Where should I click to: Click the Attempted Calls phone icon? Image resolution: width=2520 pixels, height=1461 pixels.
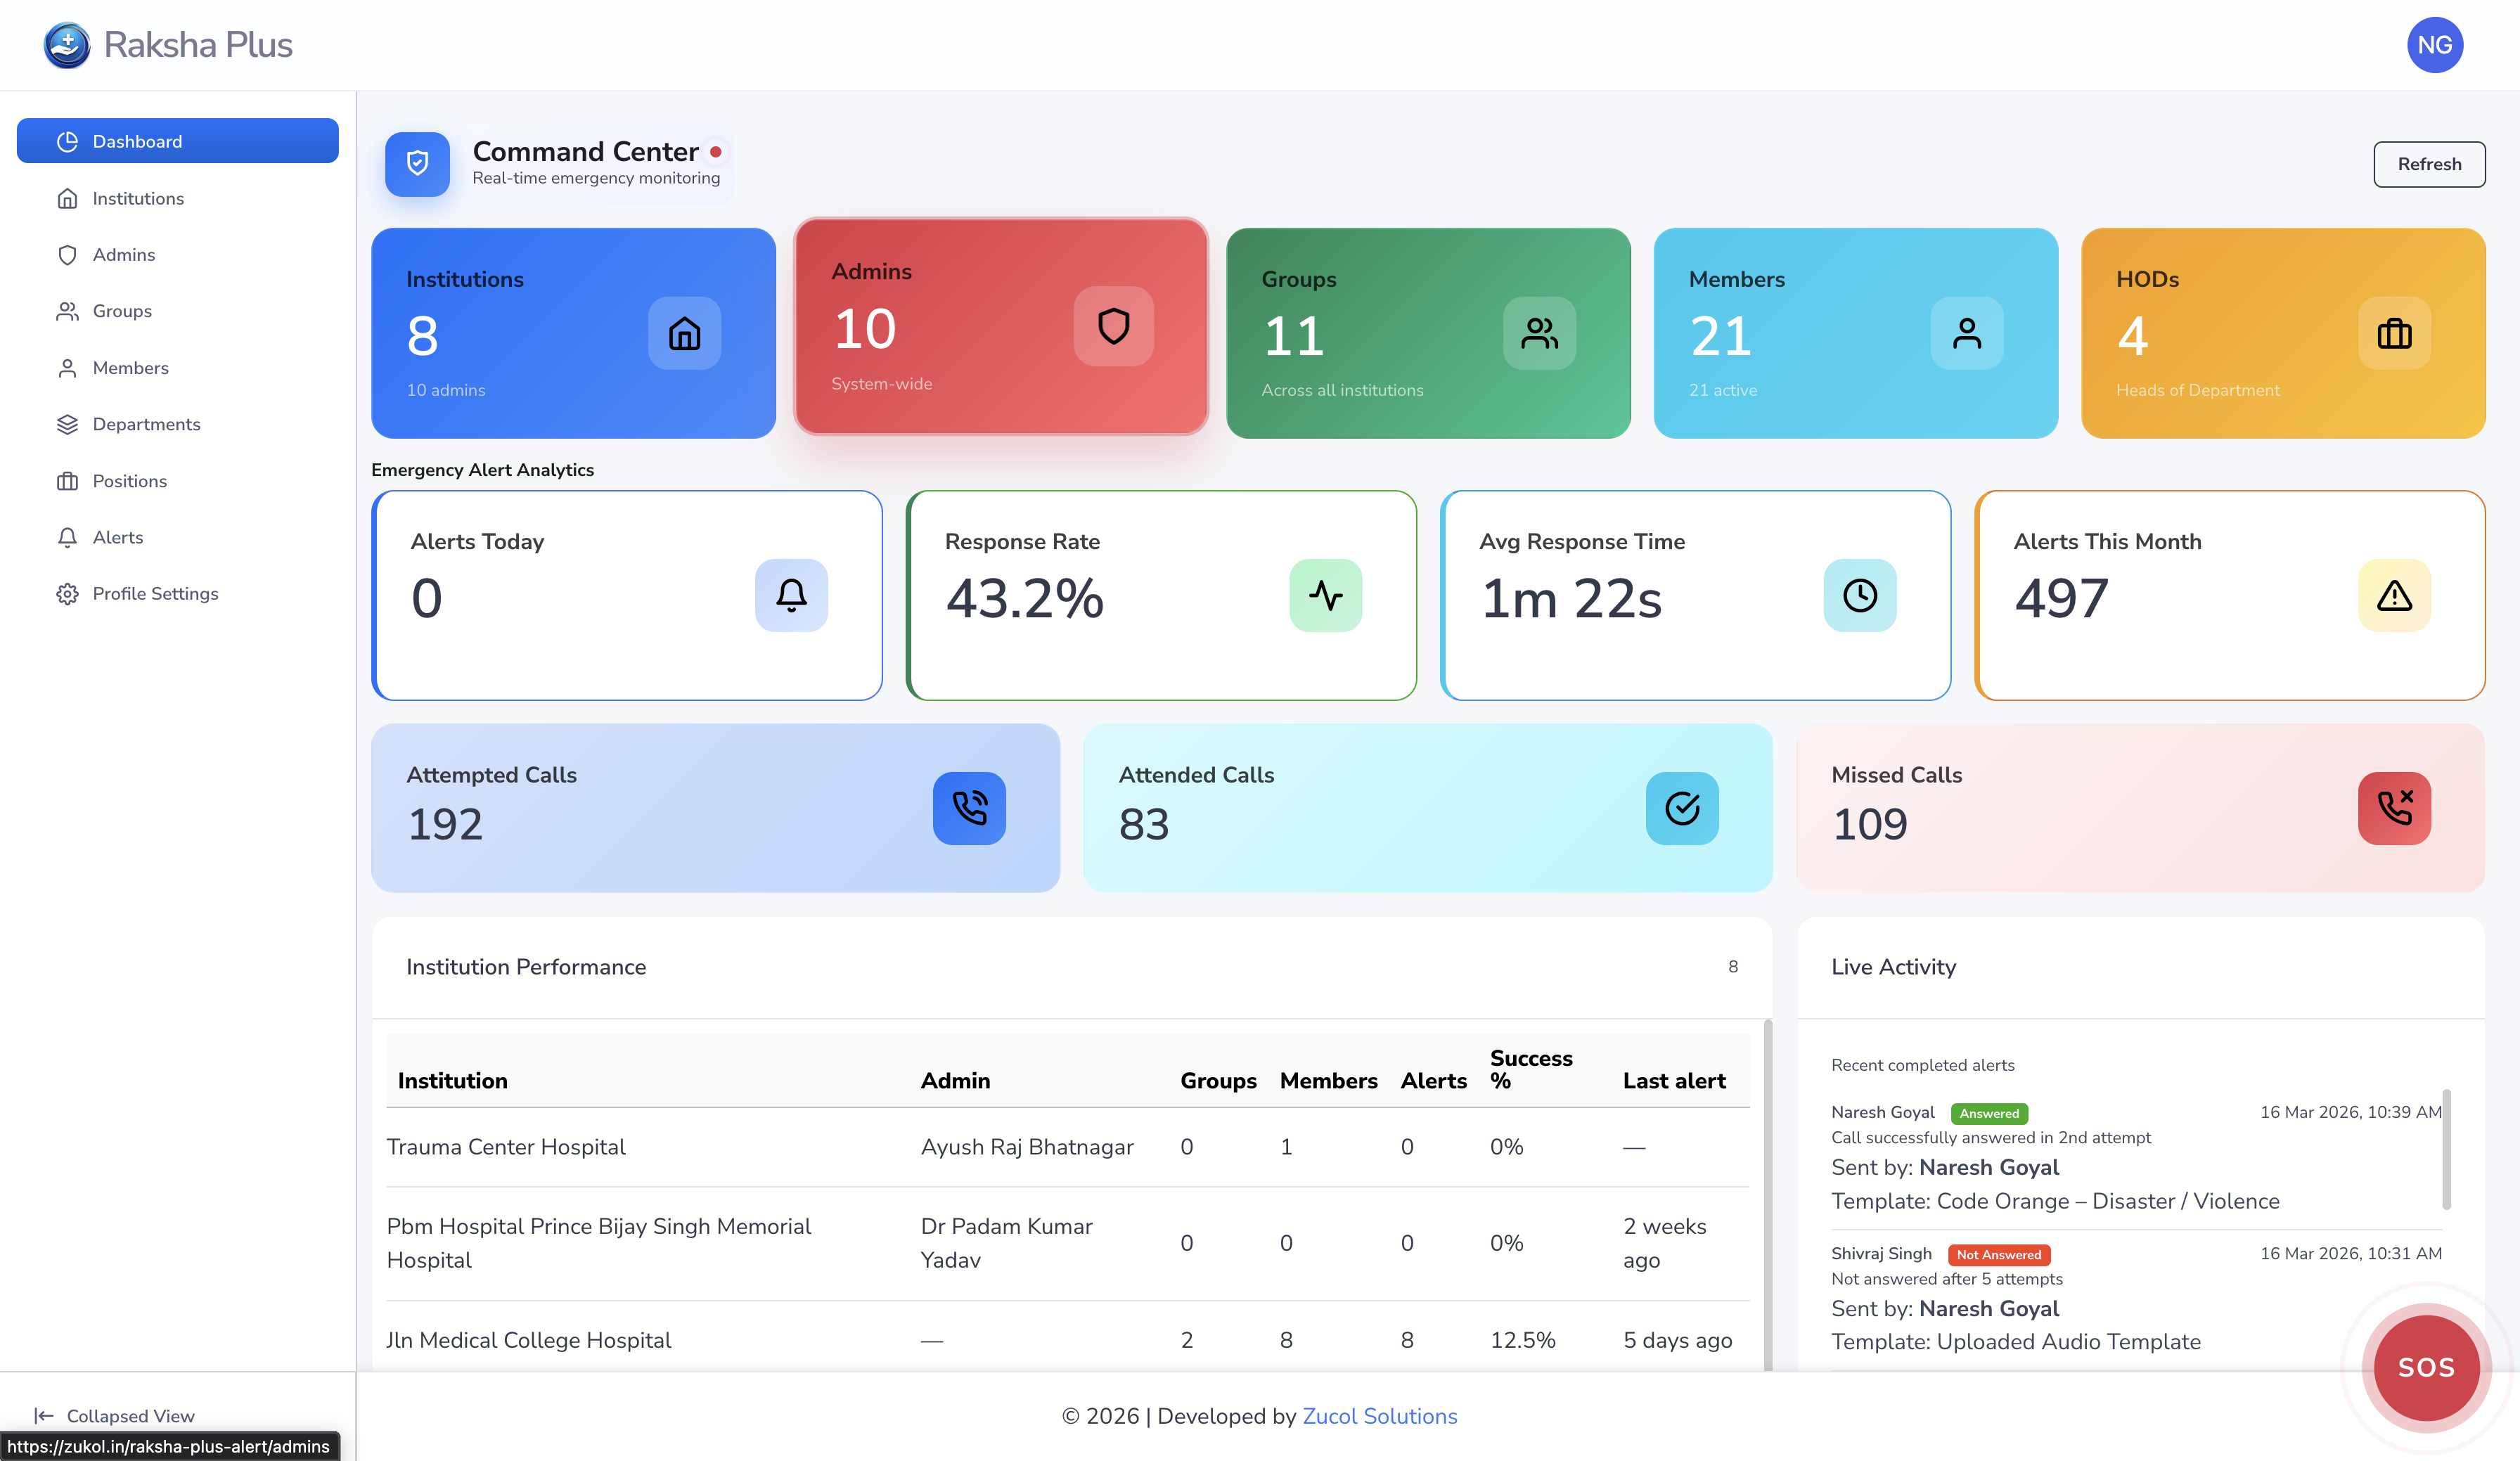tap(969, 808)
